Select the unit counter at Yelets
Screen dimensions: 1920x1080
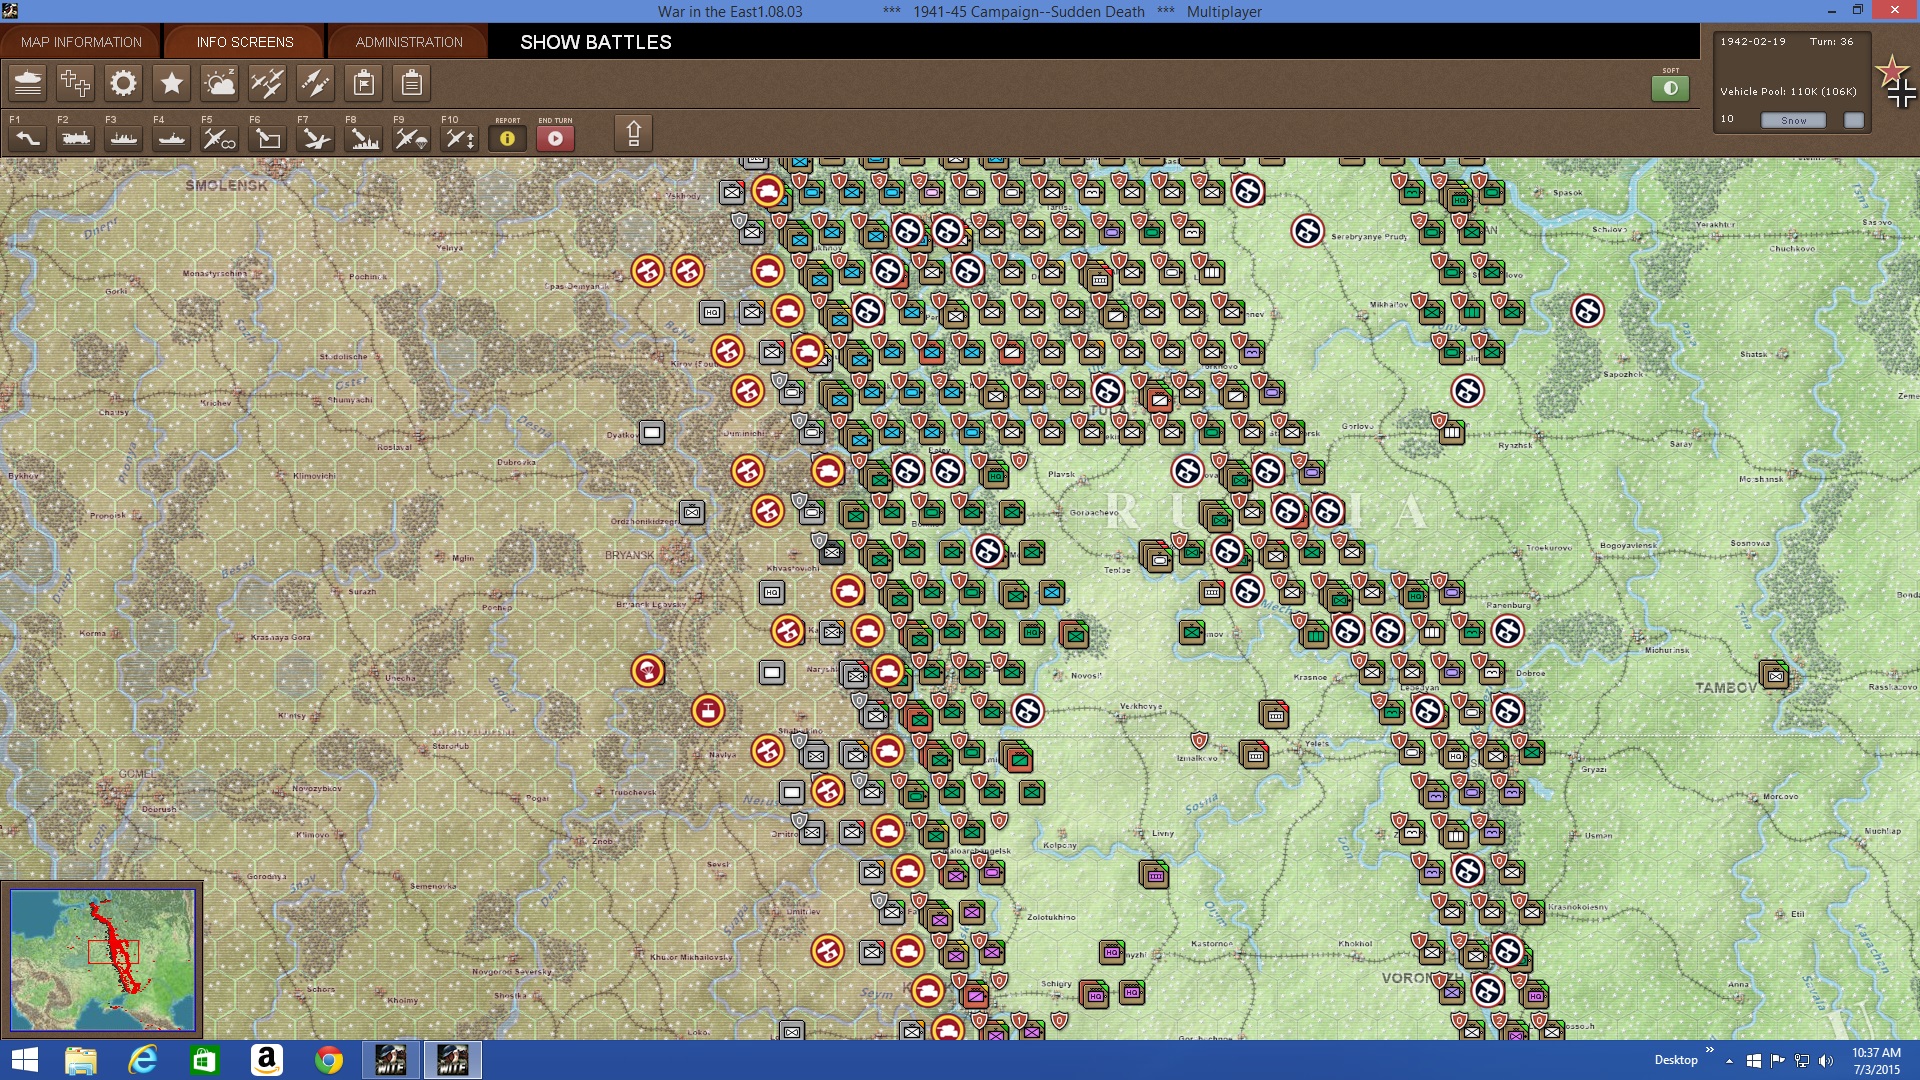tap(1275, 715)
